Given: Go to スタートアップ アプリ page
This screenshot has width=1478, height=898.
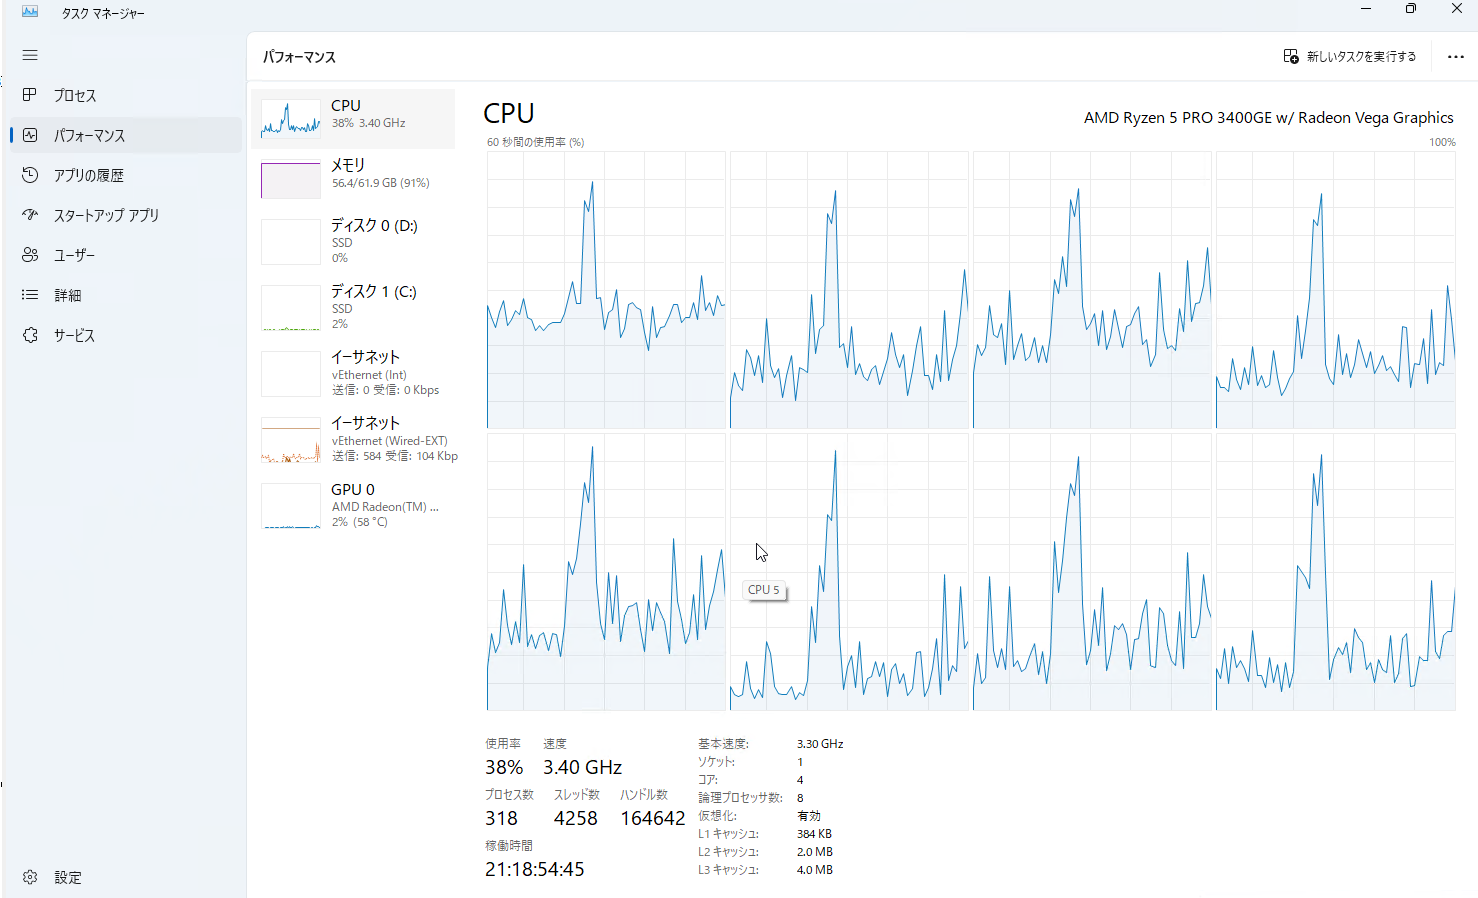Looking at the screenshot, I should 106,215.
